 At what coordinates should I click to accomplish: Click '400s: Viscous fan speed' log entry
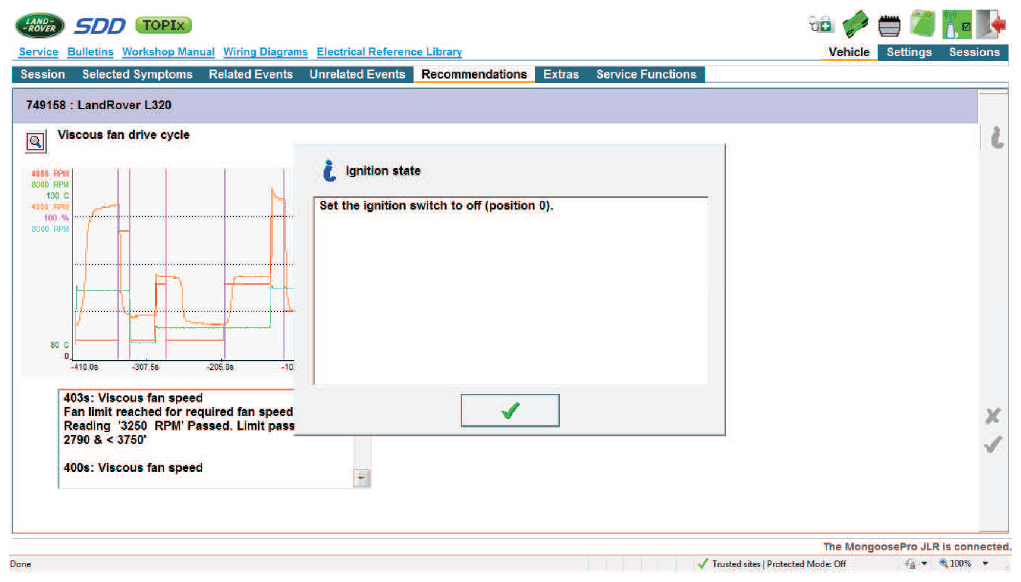(133, 467)
